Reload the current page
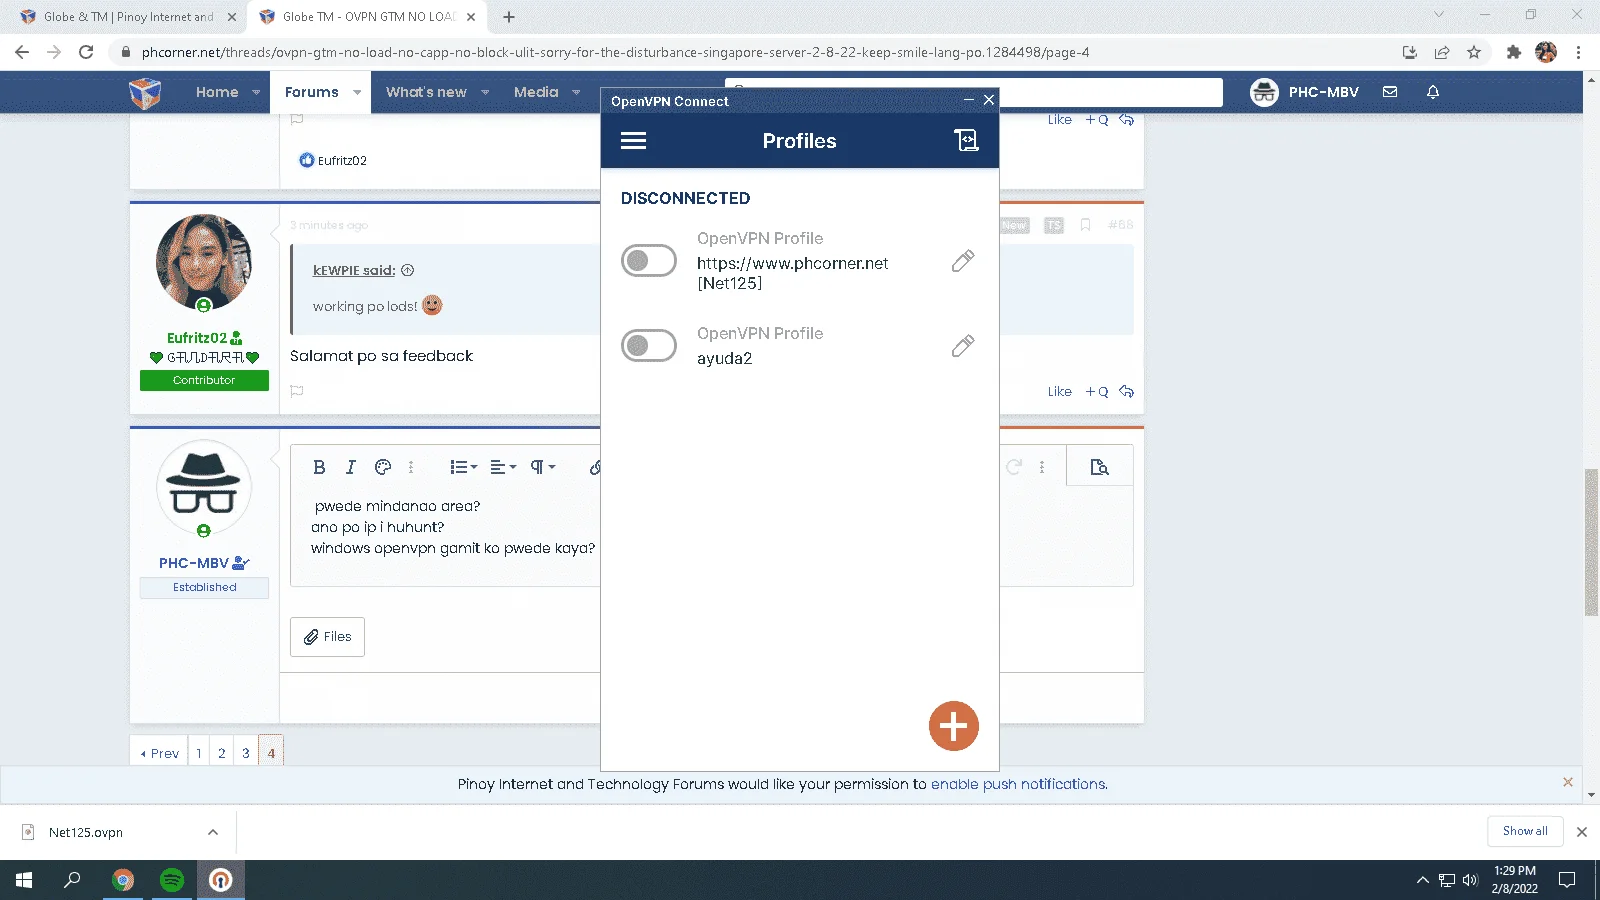Screen dimensions: 1600x900 pyautogui.click(x=86, y=52)
